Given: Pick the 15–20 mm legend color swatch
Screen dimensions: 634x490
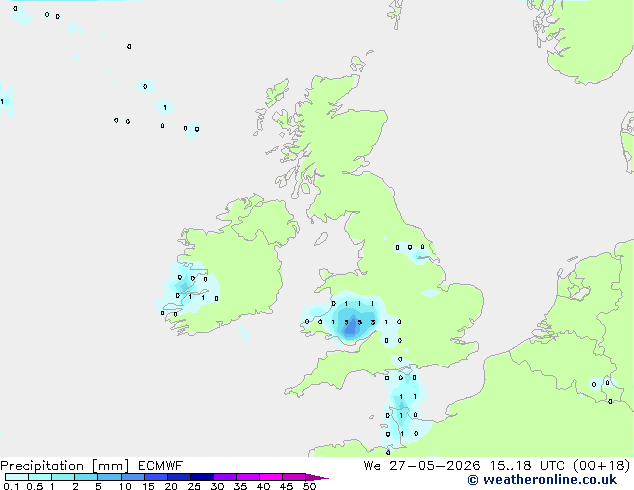Looking at the screenshot, I should [155, 477].
